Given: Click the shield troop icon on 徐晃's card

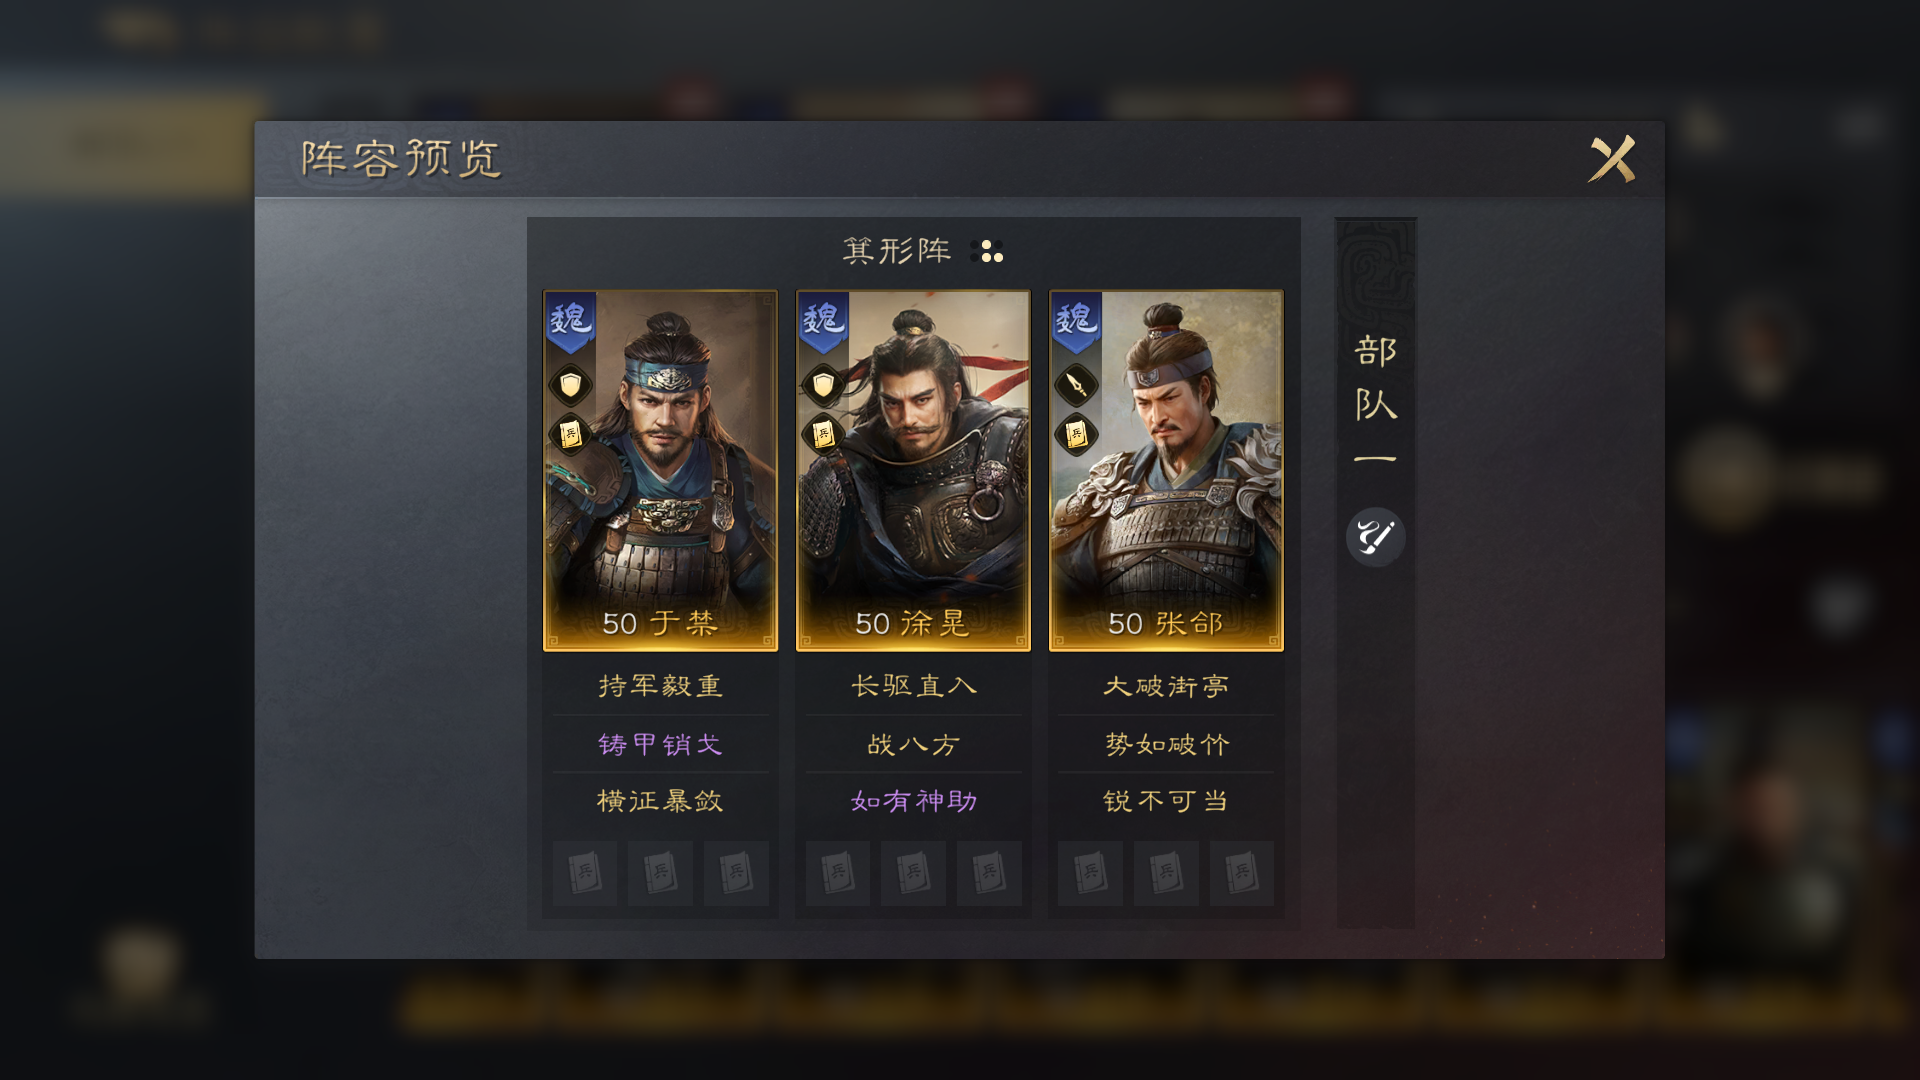Looking at the screenshot, I should [x=823, y=385].
